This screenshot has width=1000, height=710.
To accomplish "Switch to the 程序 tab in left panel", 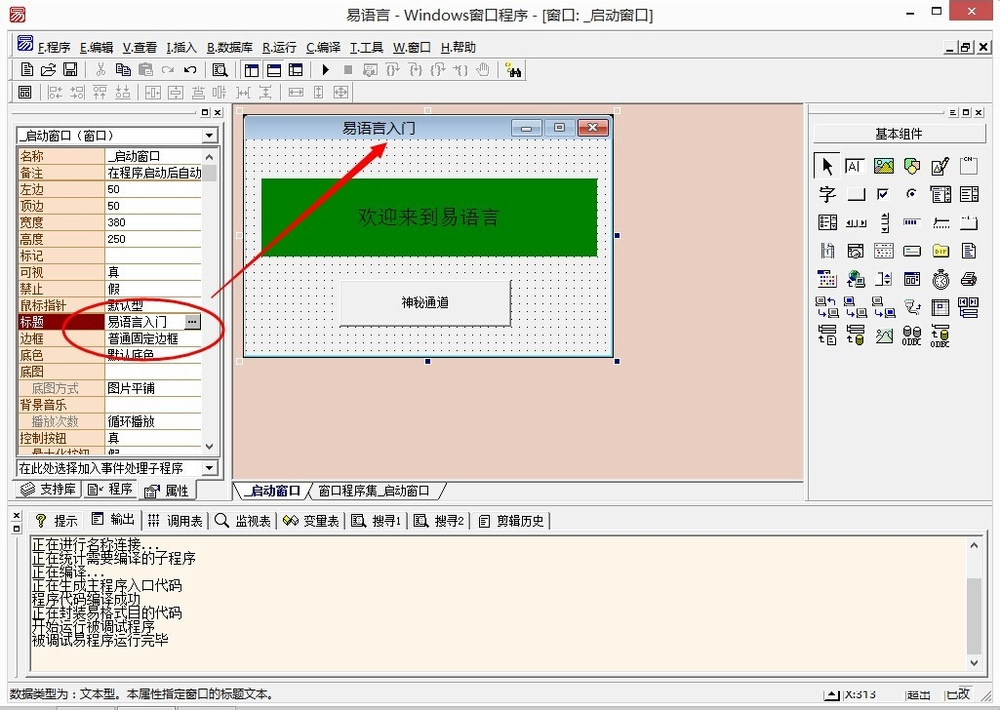I will pos(110,489).
